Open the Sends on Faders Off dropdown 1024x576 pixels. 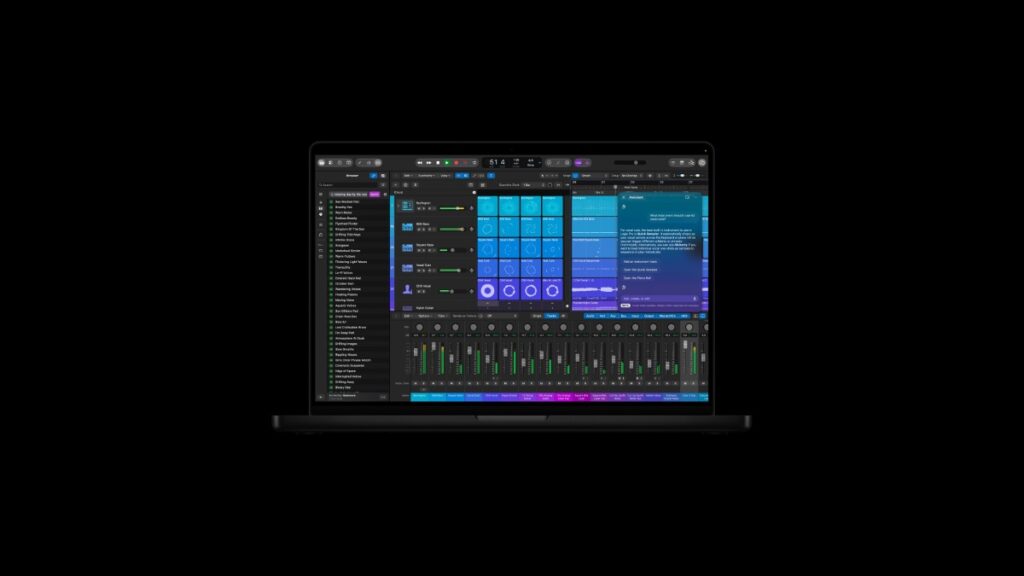coord(502,316)
